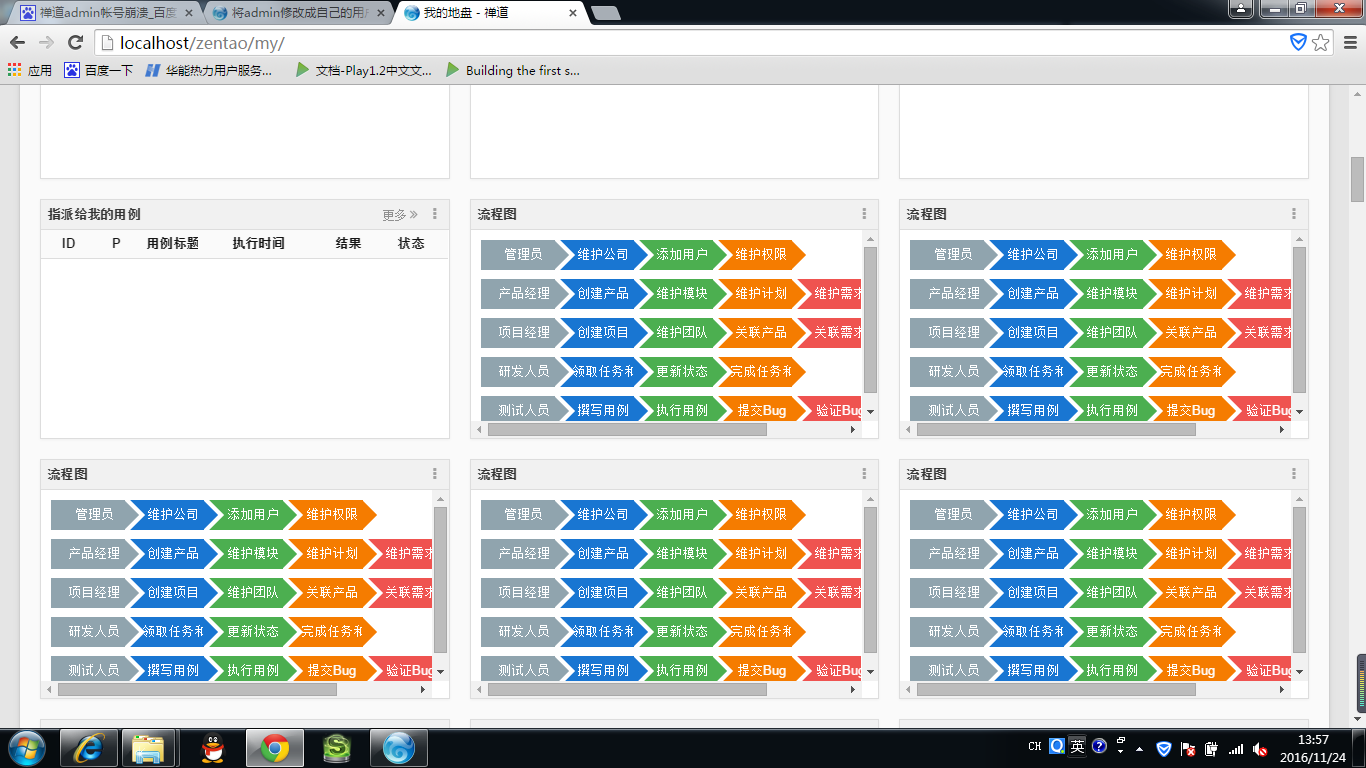
Task: Click the CH language indicator in the tray
Action: (x=1035, y=746)
